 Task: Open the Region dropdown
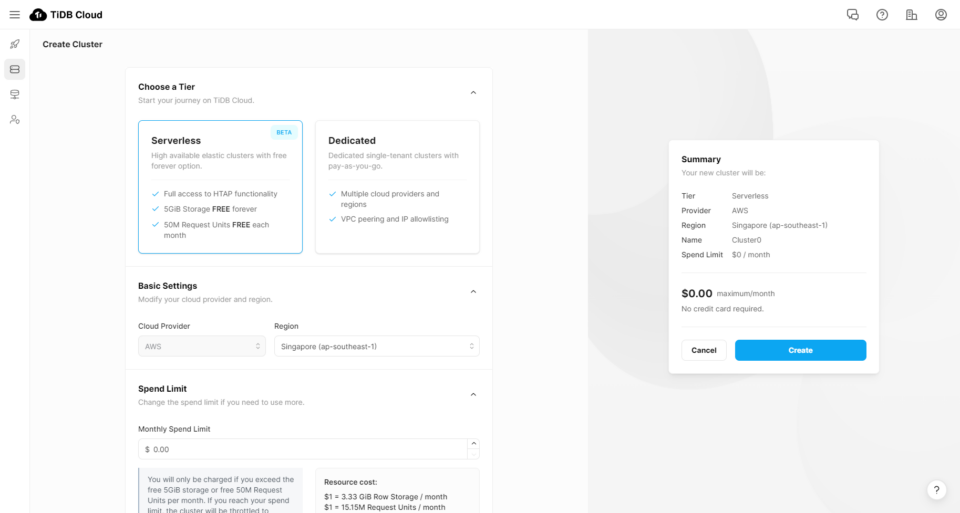(376, 346)
